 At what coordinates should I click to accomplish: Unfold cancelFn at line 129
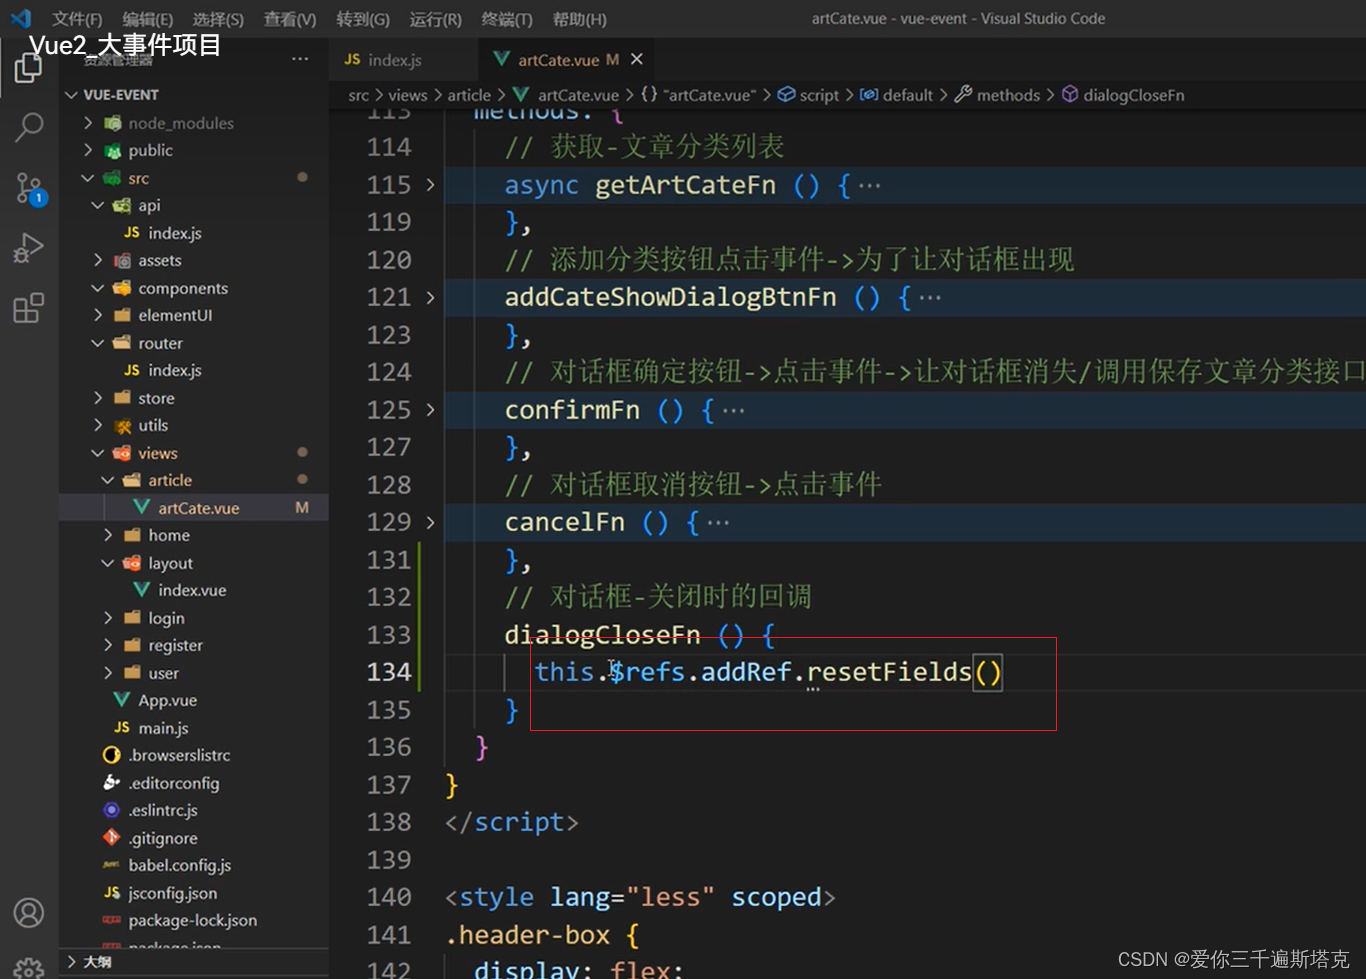(430, 522)
